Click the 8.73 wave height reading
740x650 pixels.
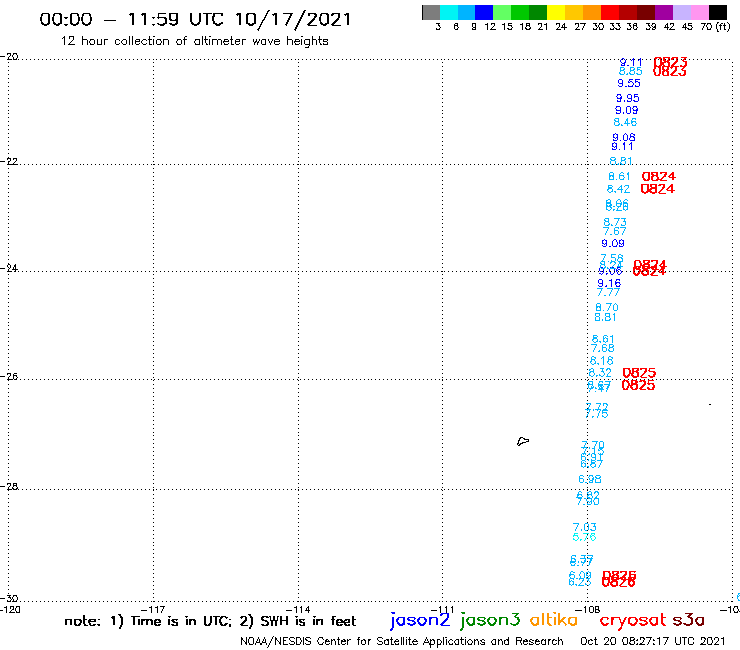pyautogui.click(x=615, y=222)
